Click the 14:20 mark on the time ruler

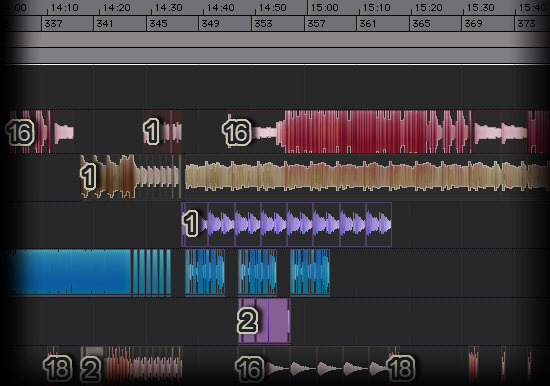click(116, 7)
